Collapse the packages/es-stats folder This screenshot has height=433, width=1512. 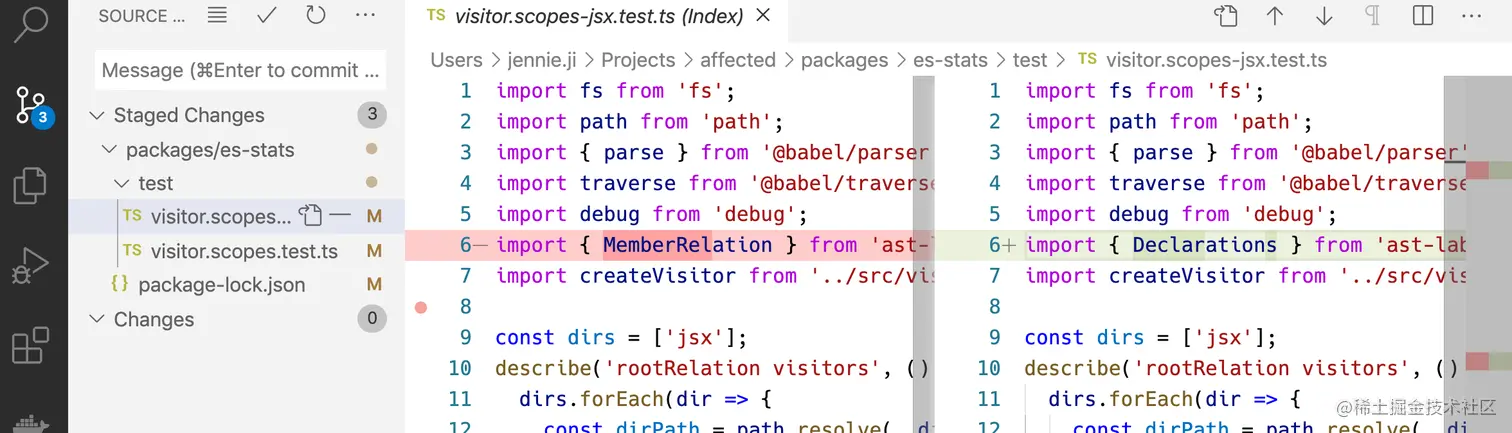coord(109,150)
